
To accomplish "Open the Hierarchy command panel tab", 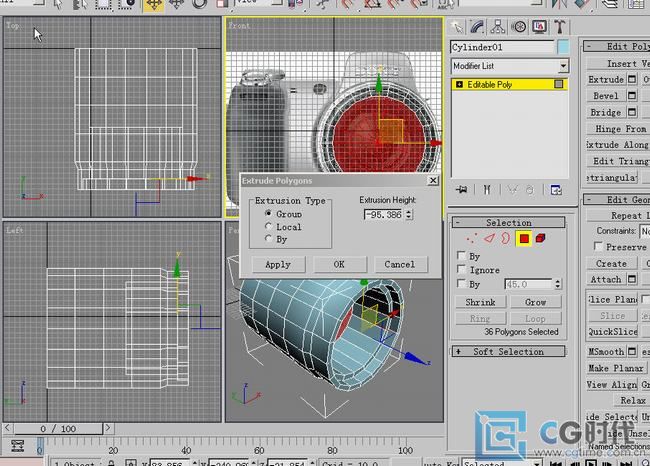I will [x=497, y=27].
